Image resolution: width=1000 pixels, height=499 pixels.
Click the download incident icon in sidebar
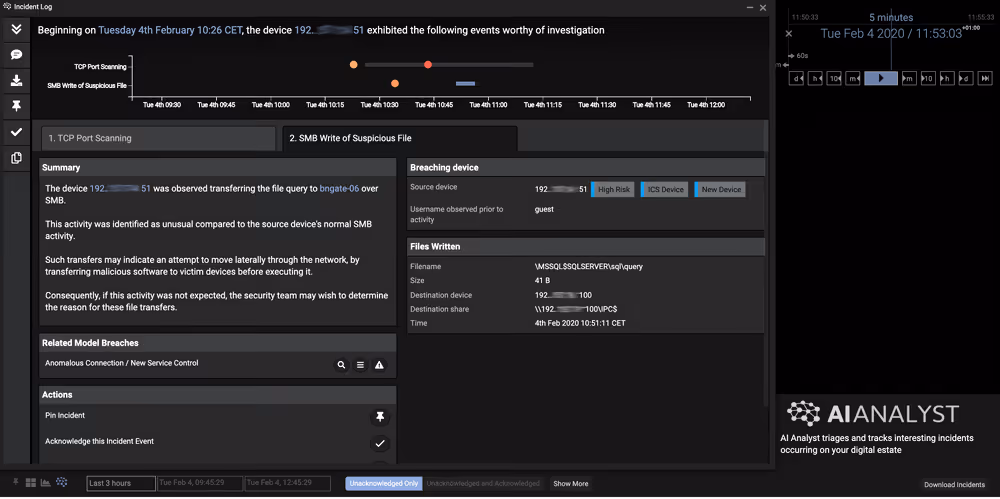tap(17, 80)
